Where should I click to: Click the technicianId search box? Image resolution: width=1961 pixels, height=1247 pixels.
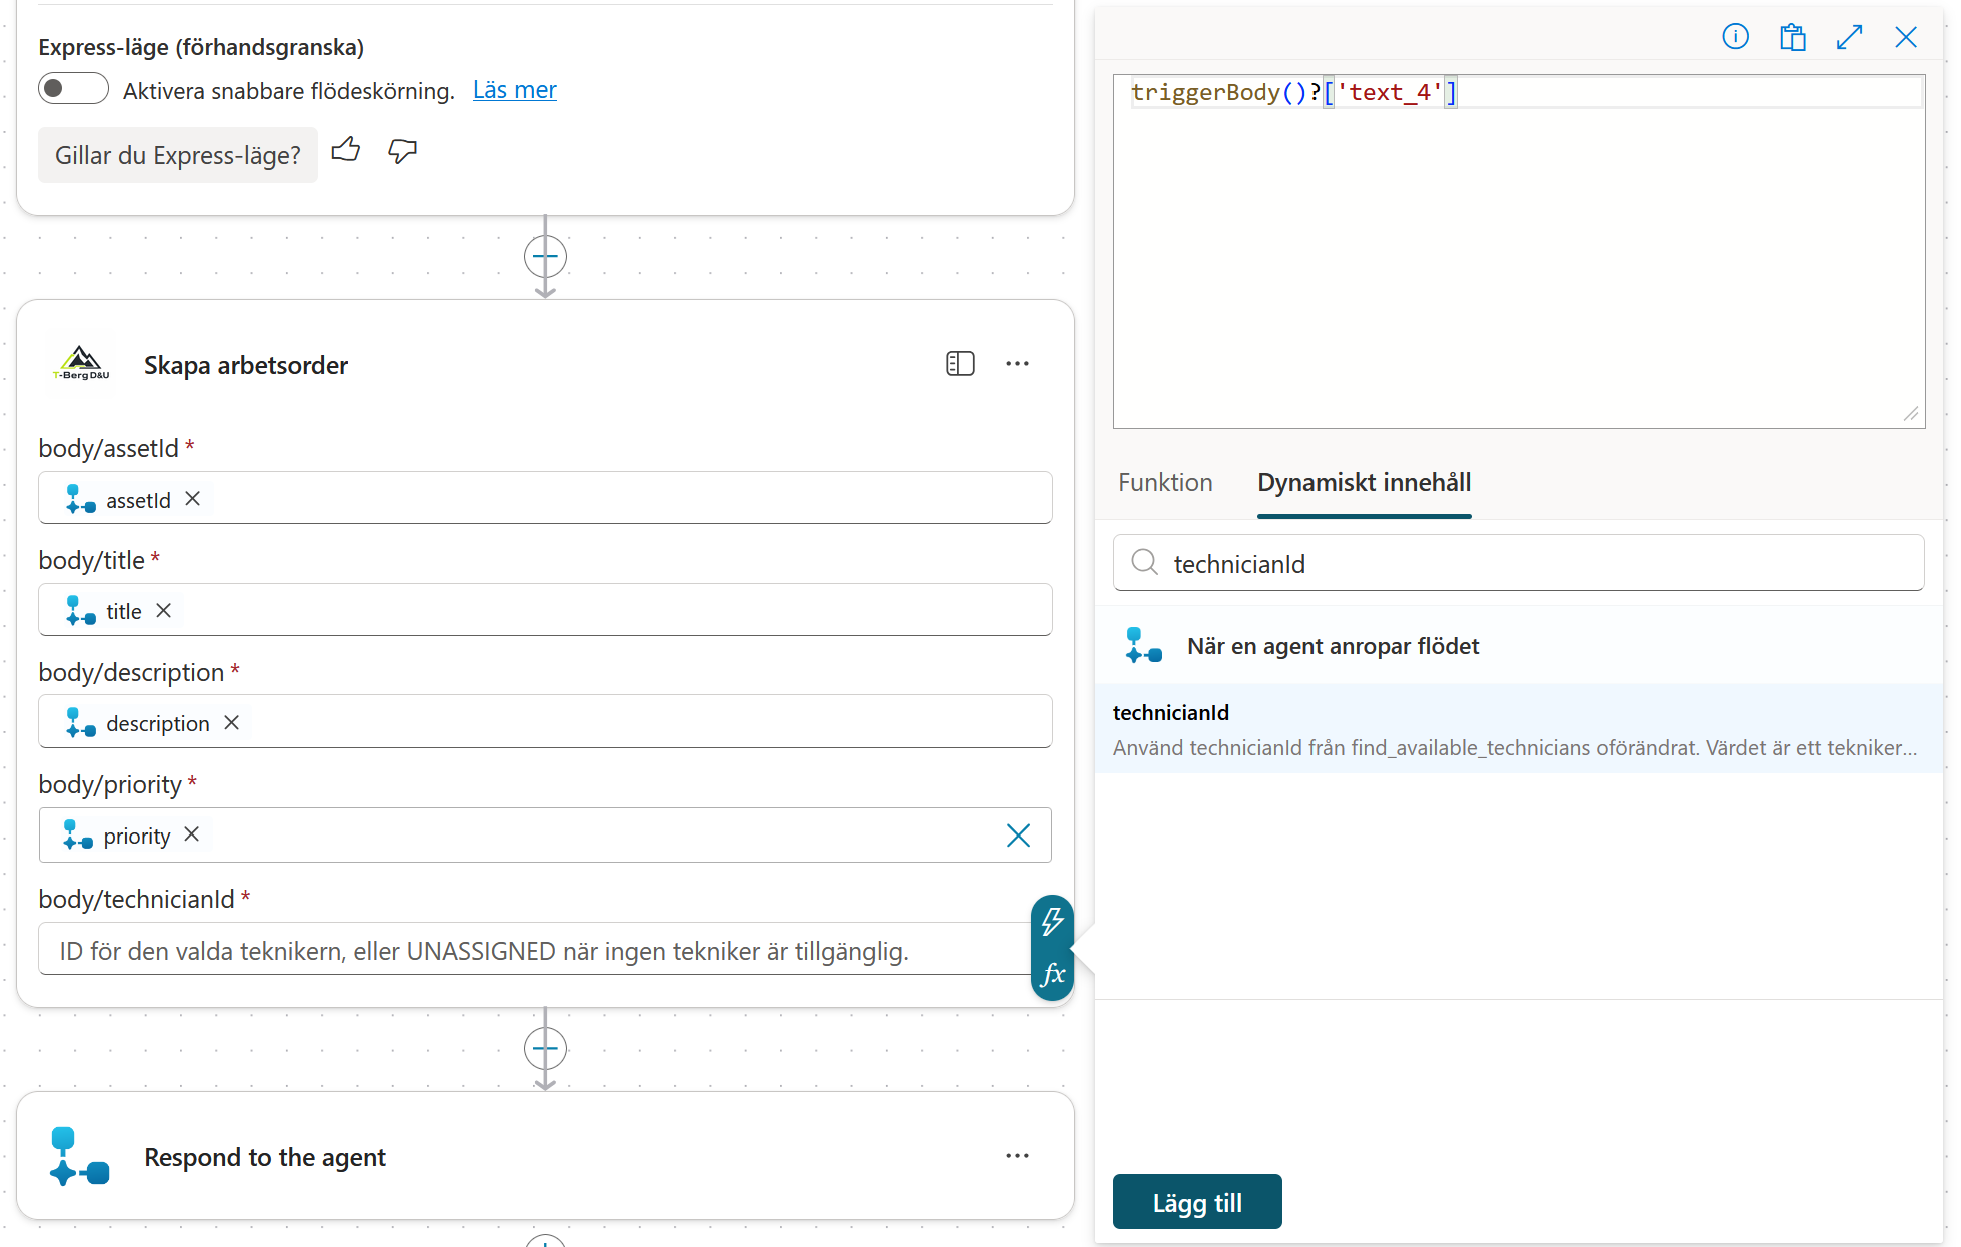point(1518,563)
